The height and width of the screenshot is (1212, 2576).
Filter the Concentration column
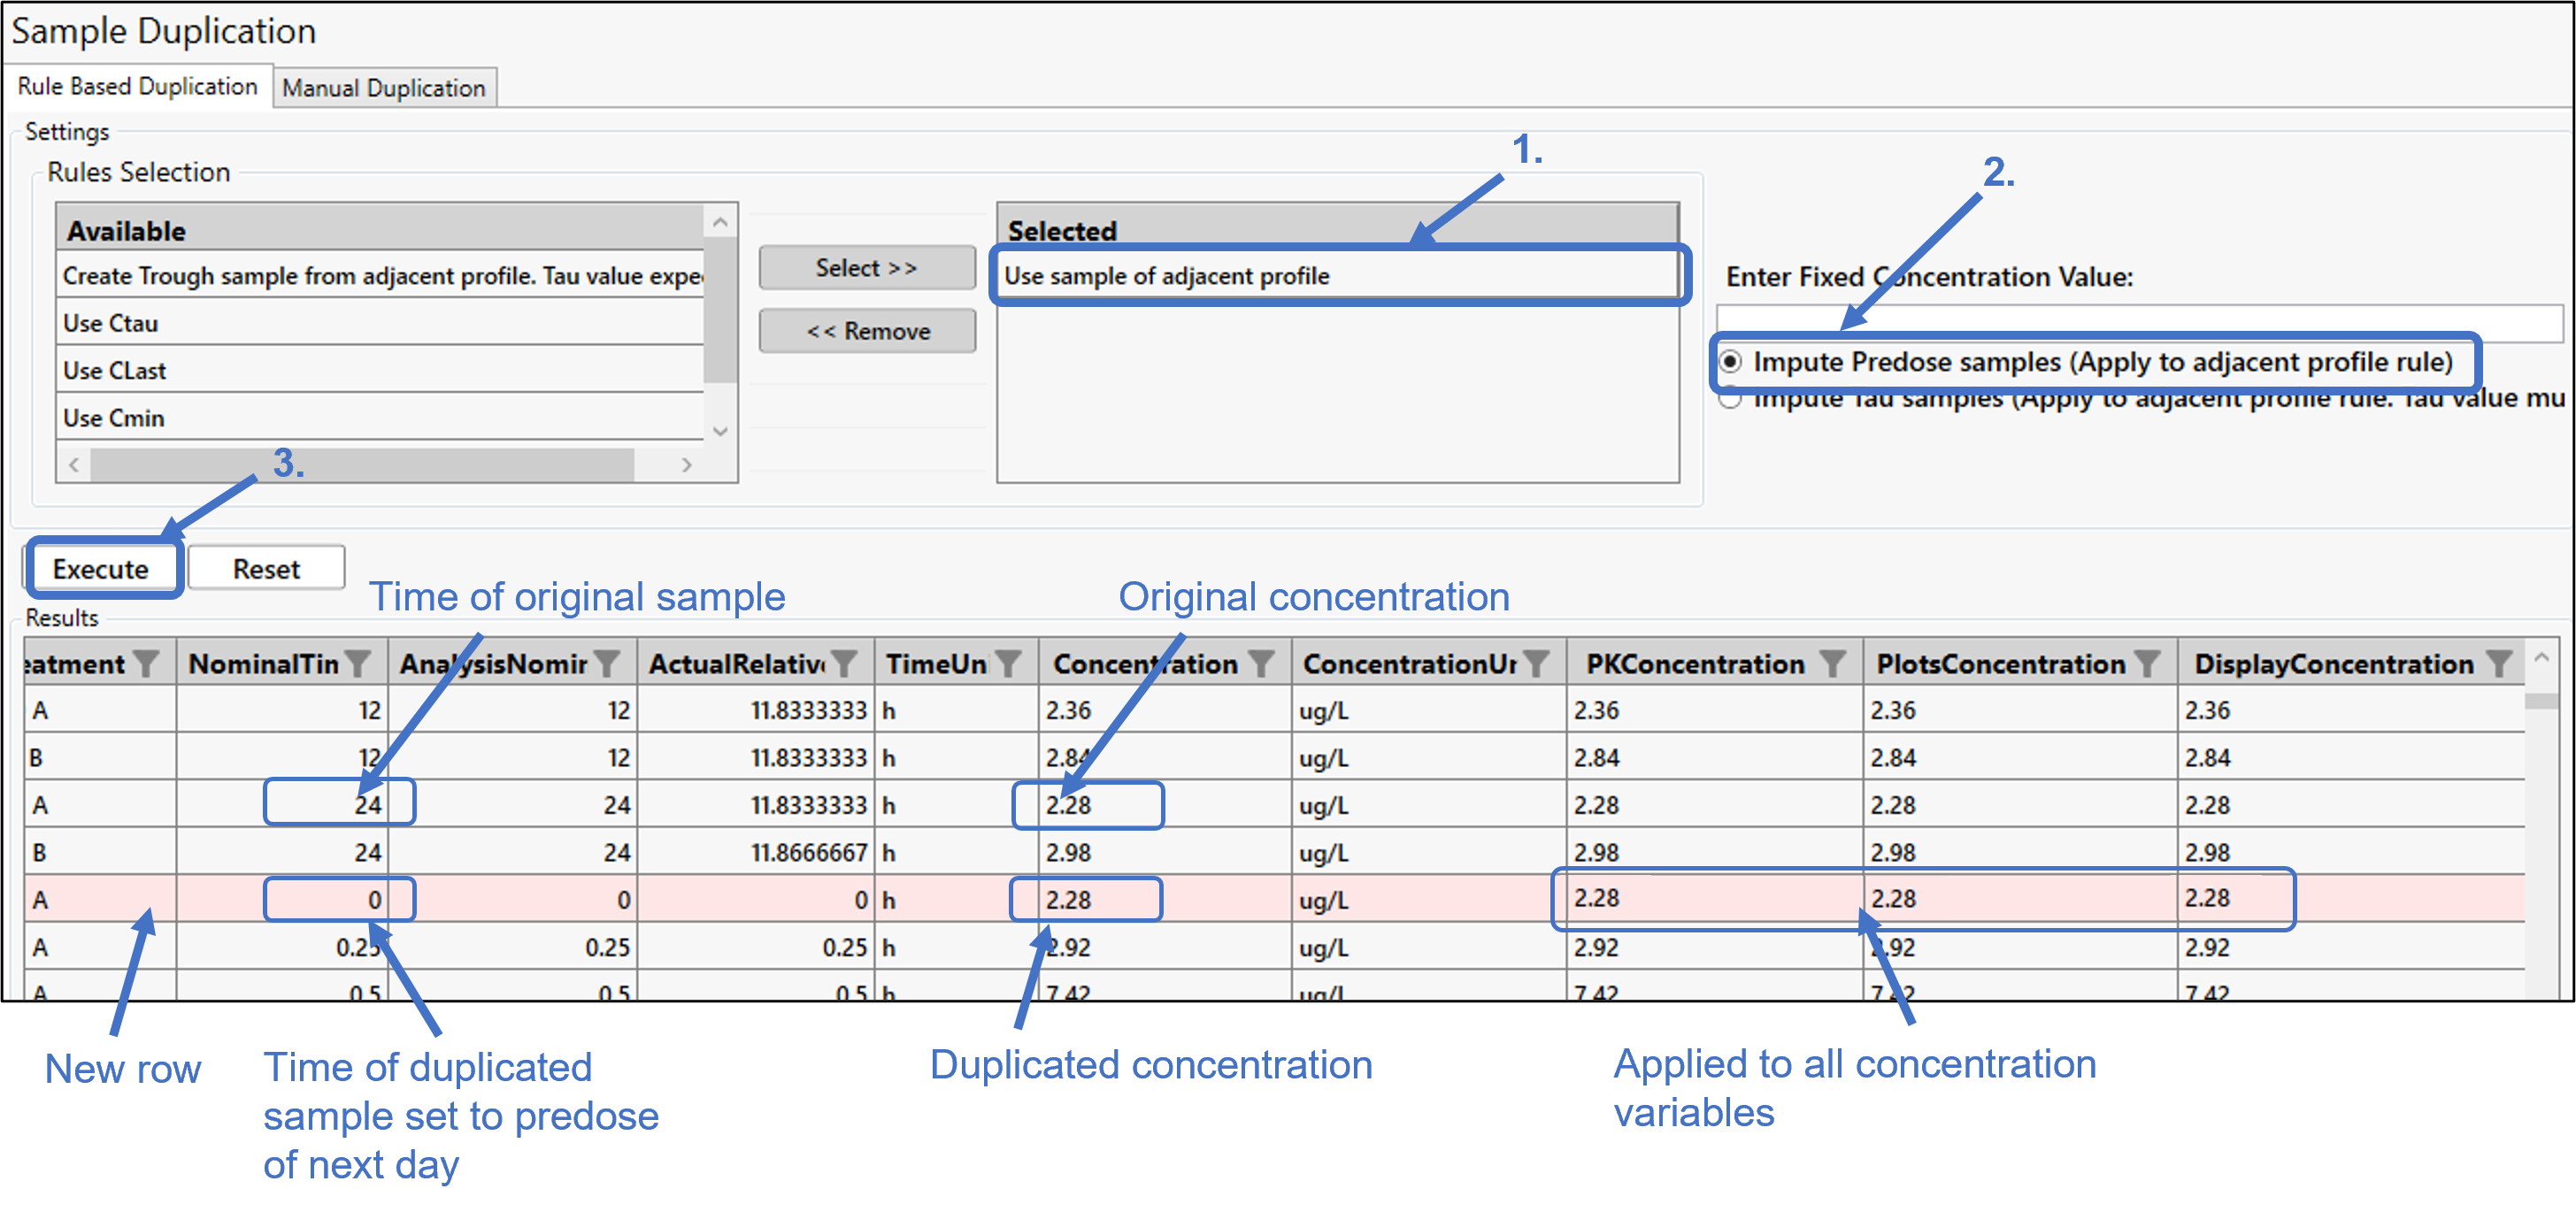[1262, 664]
